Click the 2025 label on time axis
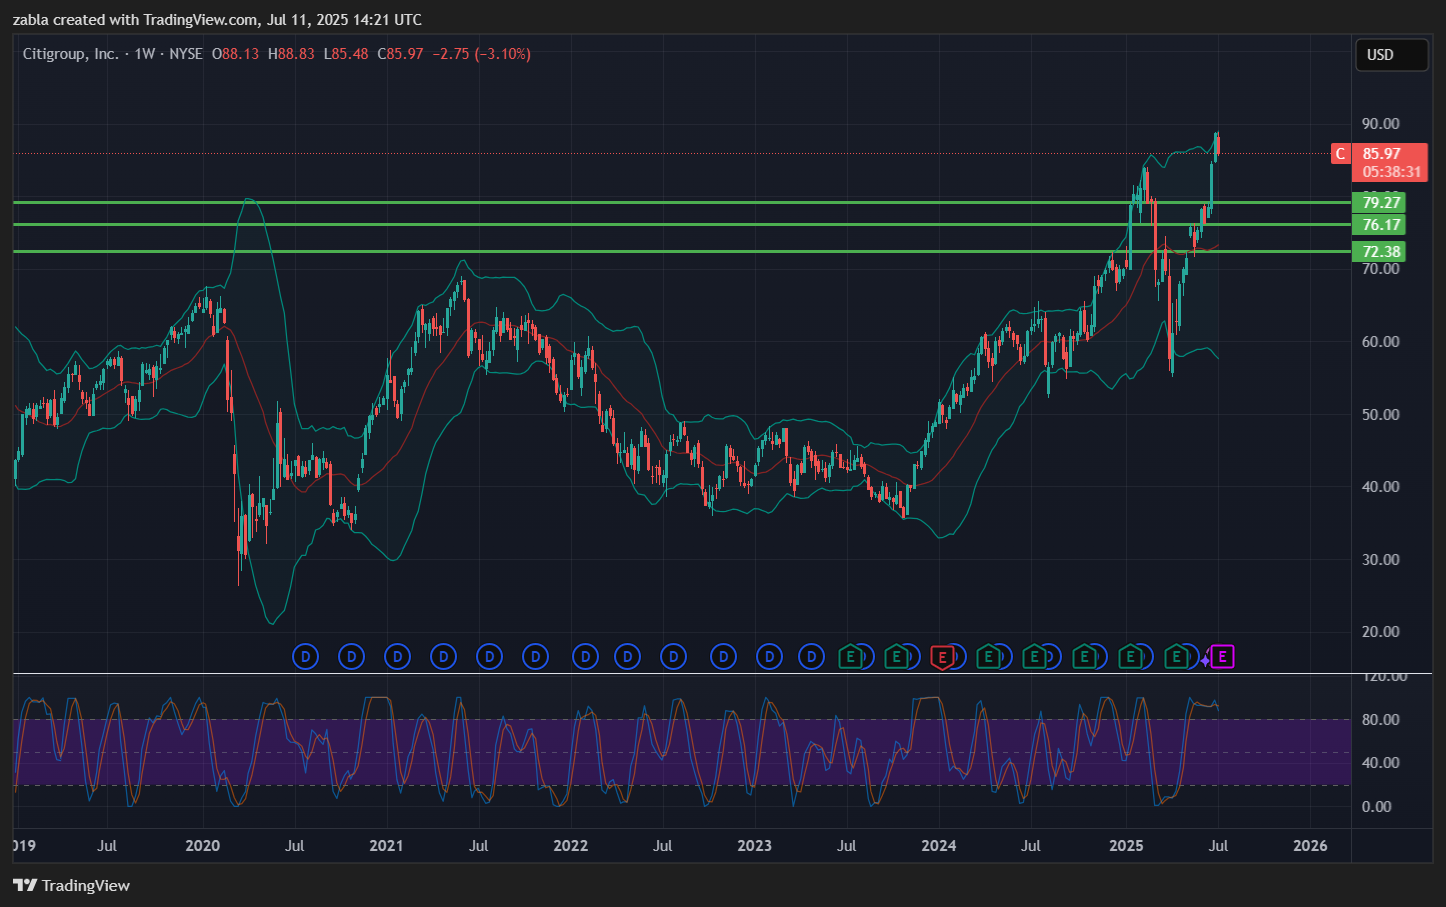The width and height of the screenshot is (1446, 907). click(1127, 846)
